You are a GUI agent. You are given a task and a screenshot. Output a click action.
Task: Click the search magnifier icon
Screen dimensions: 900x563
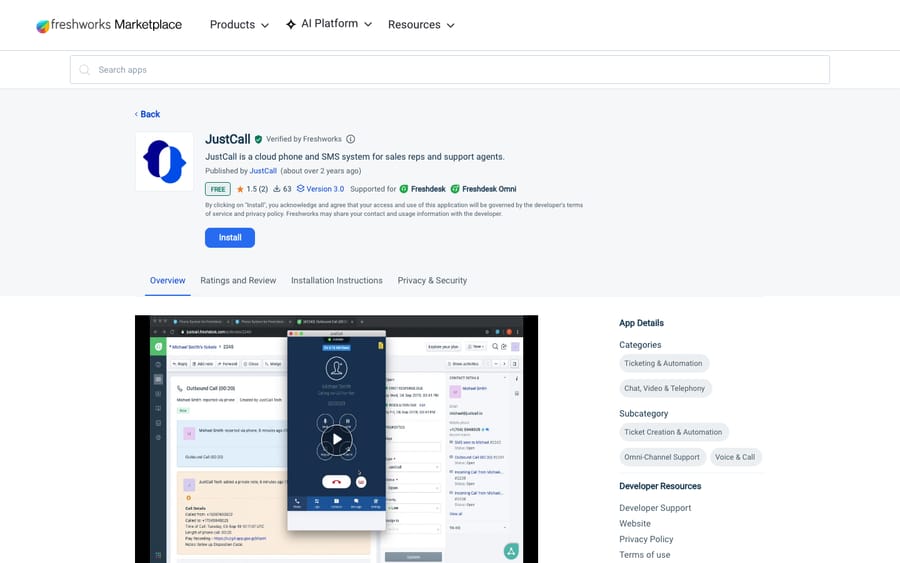84,69
